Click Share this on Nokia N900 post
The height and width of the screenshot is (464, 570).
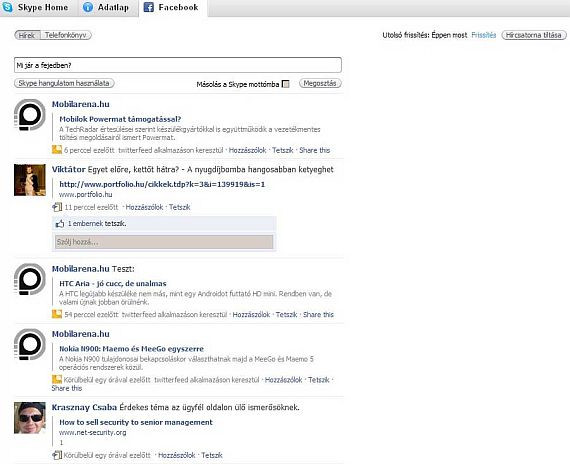pyautogui.click(x=67, y=388)
